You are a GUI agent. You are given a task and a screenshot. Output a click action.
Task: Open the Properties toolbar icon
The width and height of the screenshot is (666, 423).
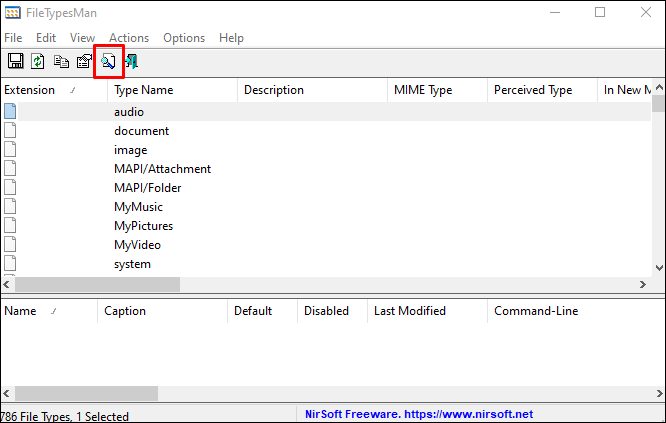click(84, 61)
